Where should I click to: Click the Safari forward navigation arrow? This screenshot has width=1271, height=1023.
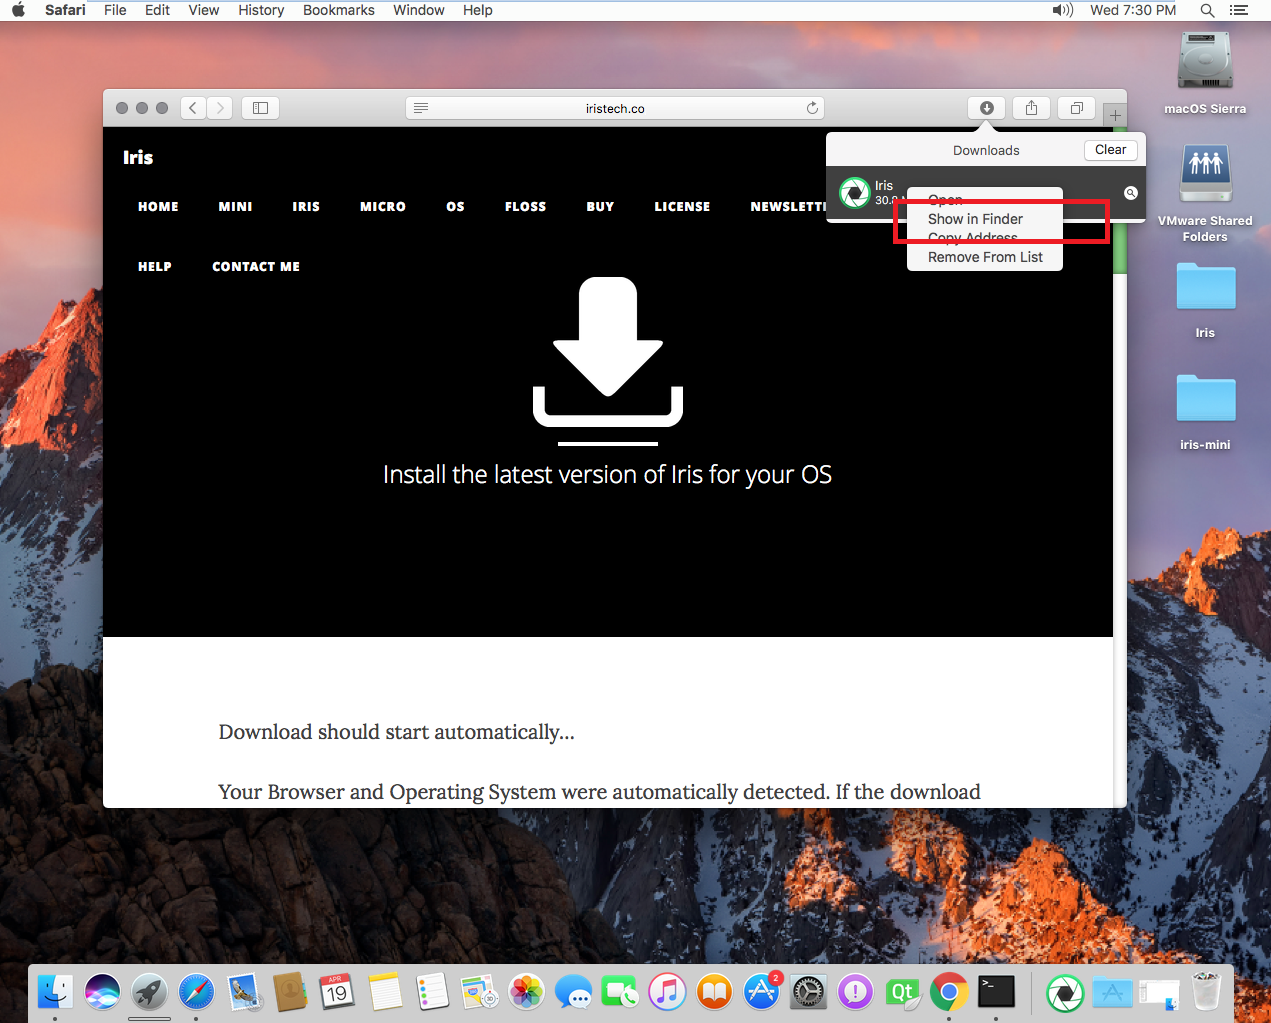click(220, 108)
